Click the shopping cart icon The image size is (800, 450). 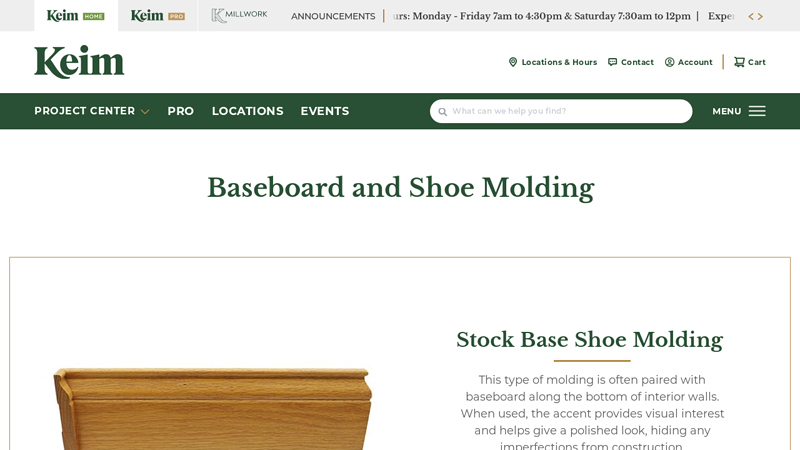739,62
